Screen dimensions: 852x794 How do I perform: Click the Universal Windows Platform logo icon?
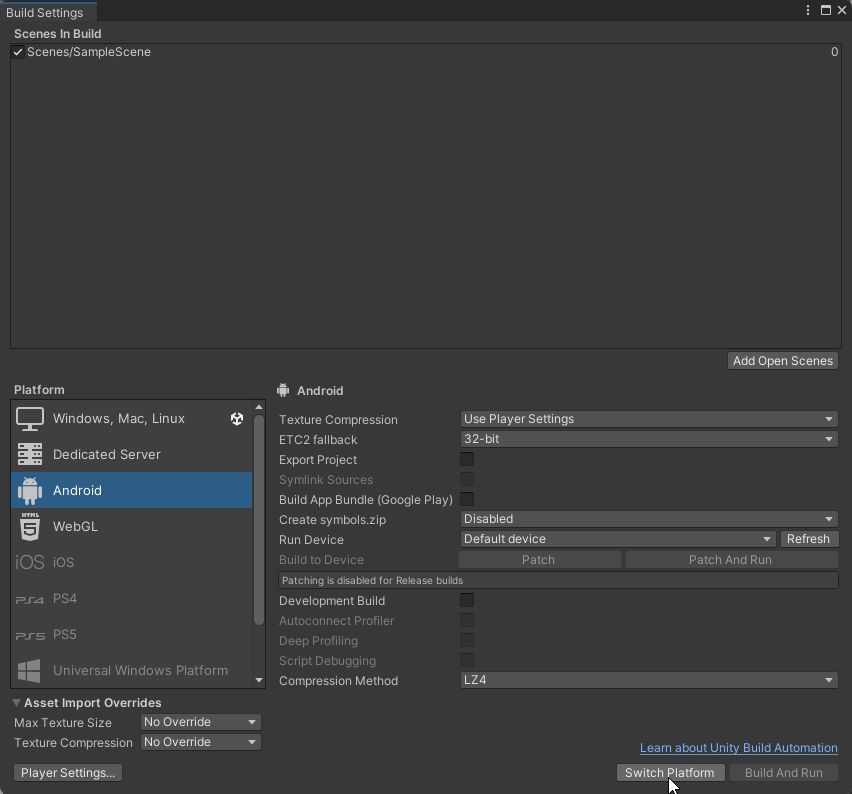[x=29, y=671]
